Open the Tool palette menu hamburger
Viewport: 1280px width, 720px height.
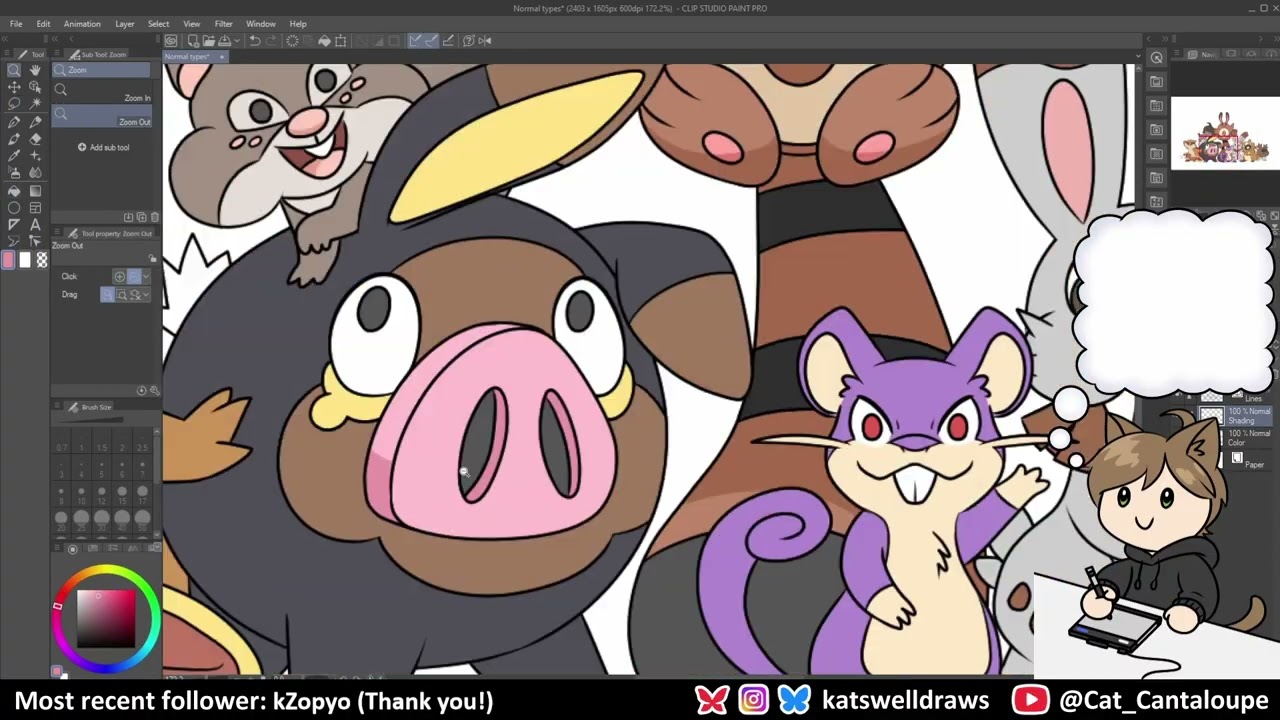click(x=6, y=54)
